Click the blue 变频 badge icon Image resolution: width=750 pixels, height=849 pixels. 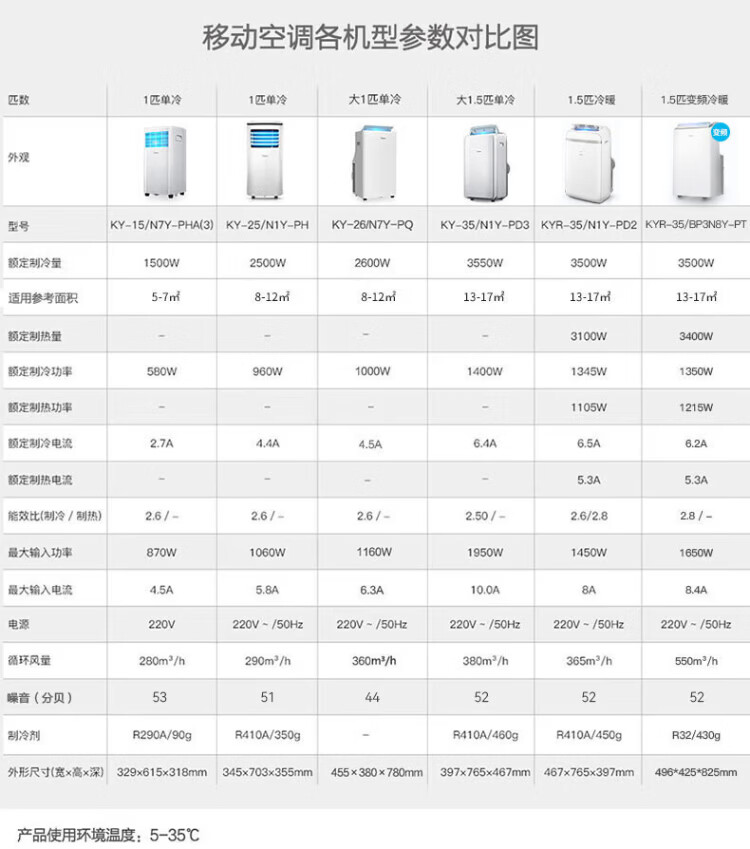[x=720, y=132]
